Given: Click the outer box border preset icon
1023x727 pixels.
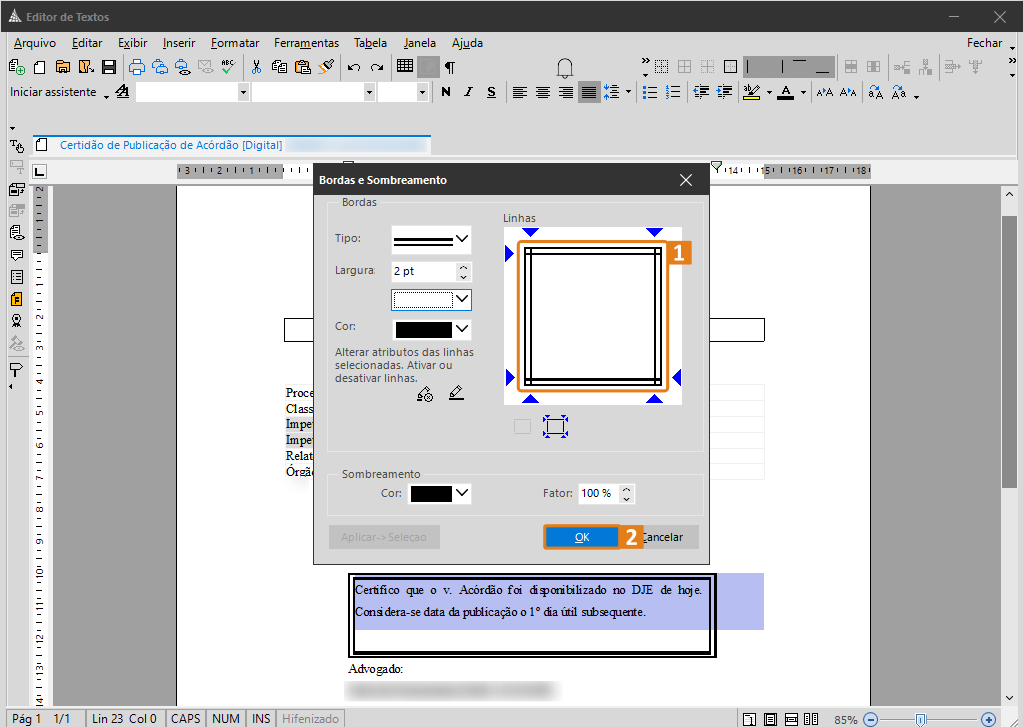Looking at the screenshot, I should click(555, 427).
